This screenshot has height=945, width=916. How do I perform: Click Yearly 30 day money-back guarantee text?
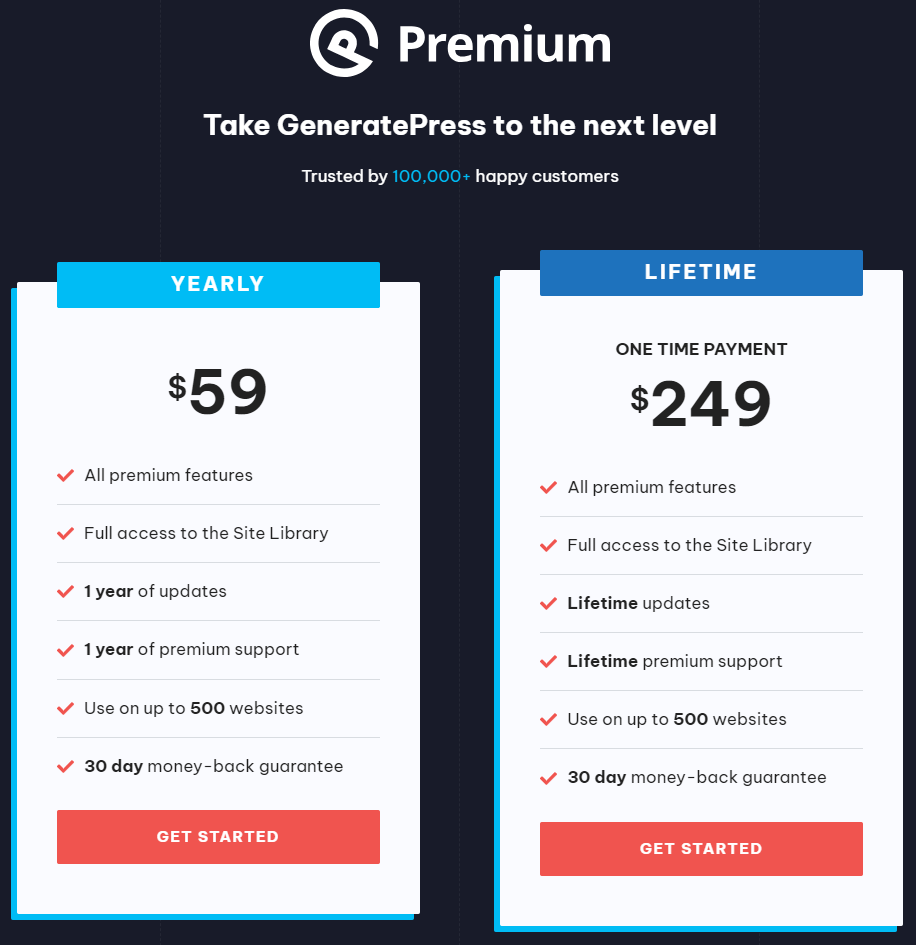[x=213, y=767]
